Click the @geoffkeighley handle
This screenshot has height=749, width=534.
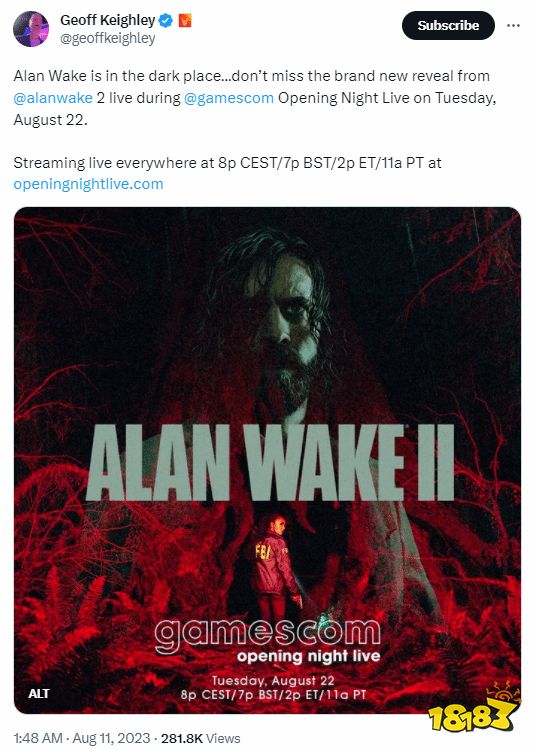tap(107, 39)
